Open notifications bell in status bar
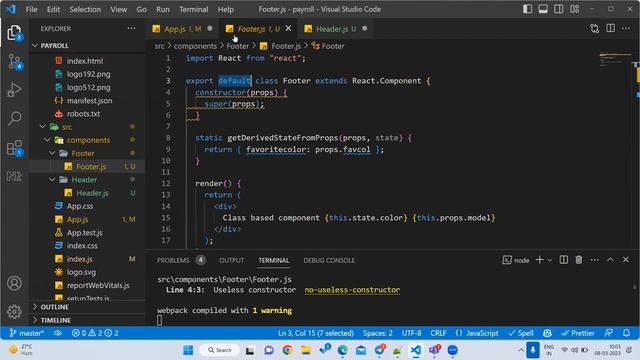The image size is (640, 360). [x=626, y=333]
